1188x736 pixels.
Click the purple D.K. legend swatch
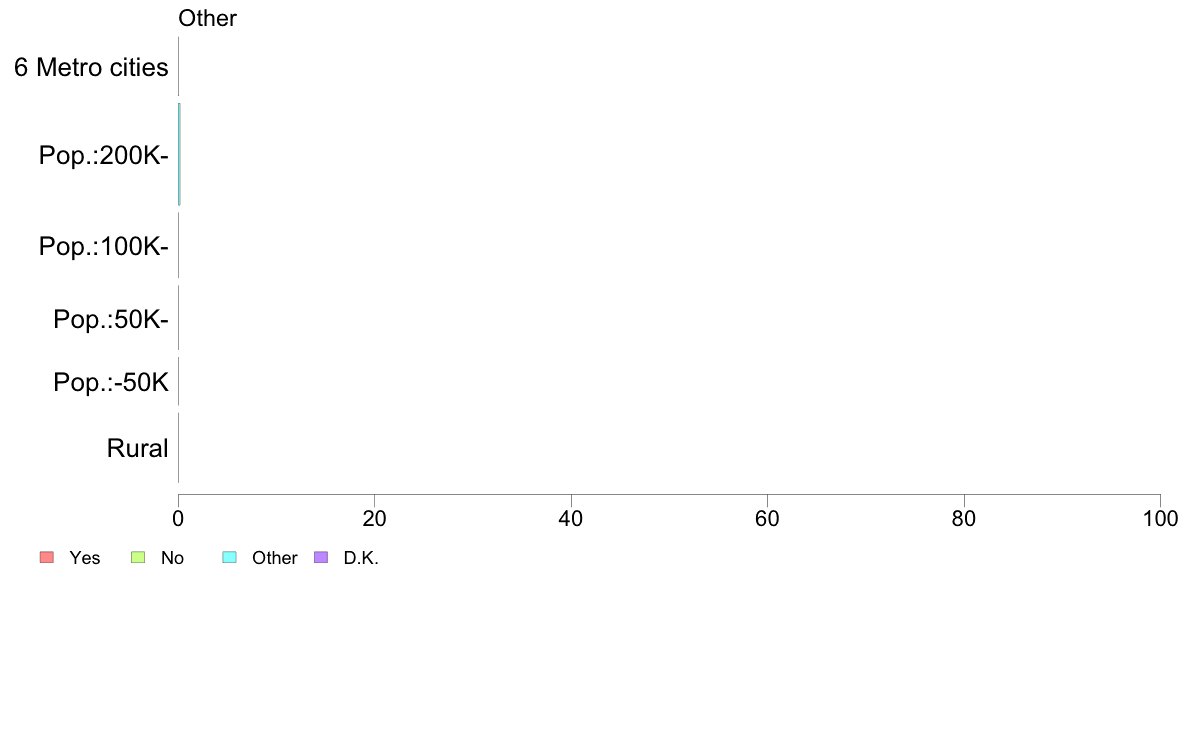point(320,557)
